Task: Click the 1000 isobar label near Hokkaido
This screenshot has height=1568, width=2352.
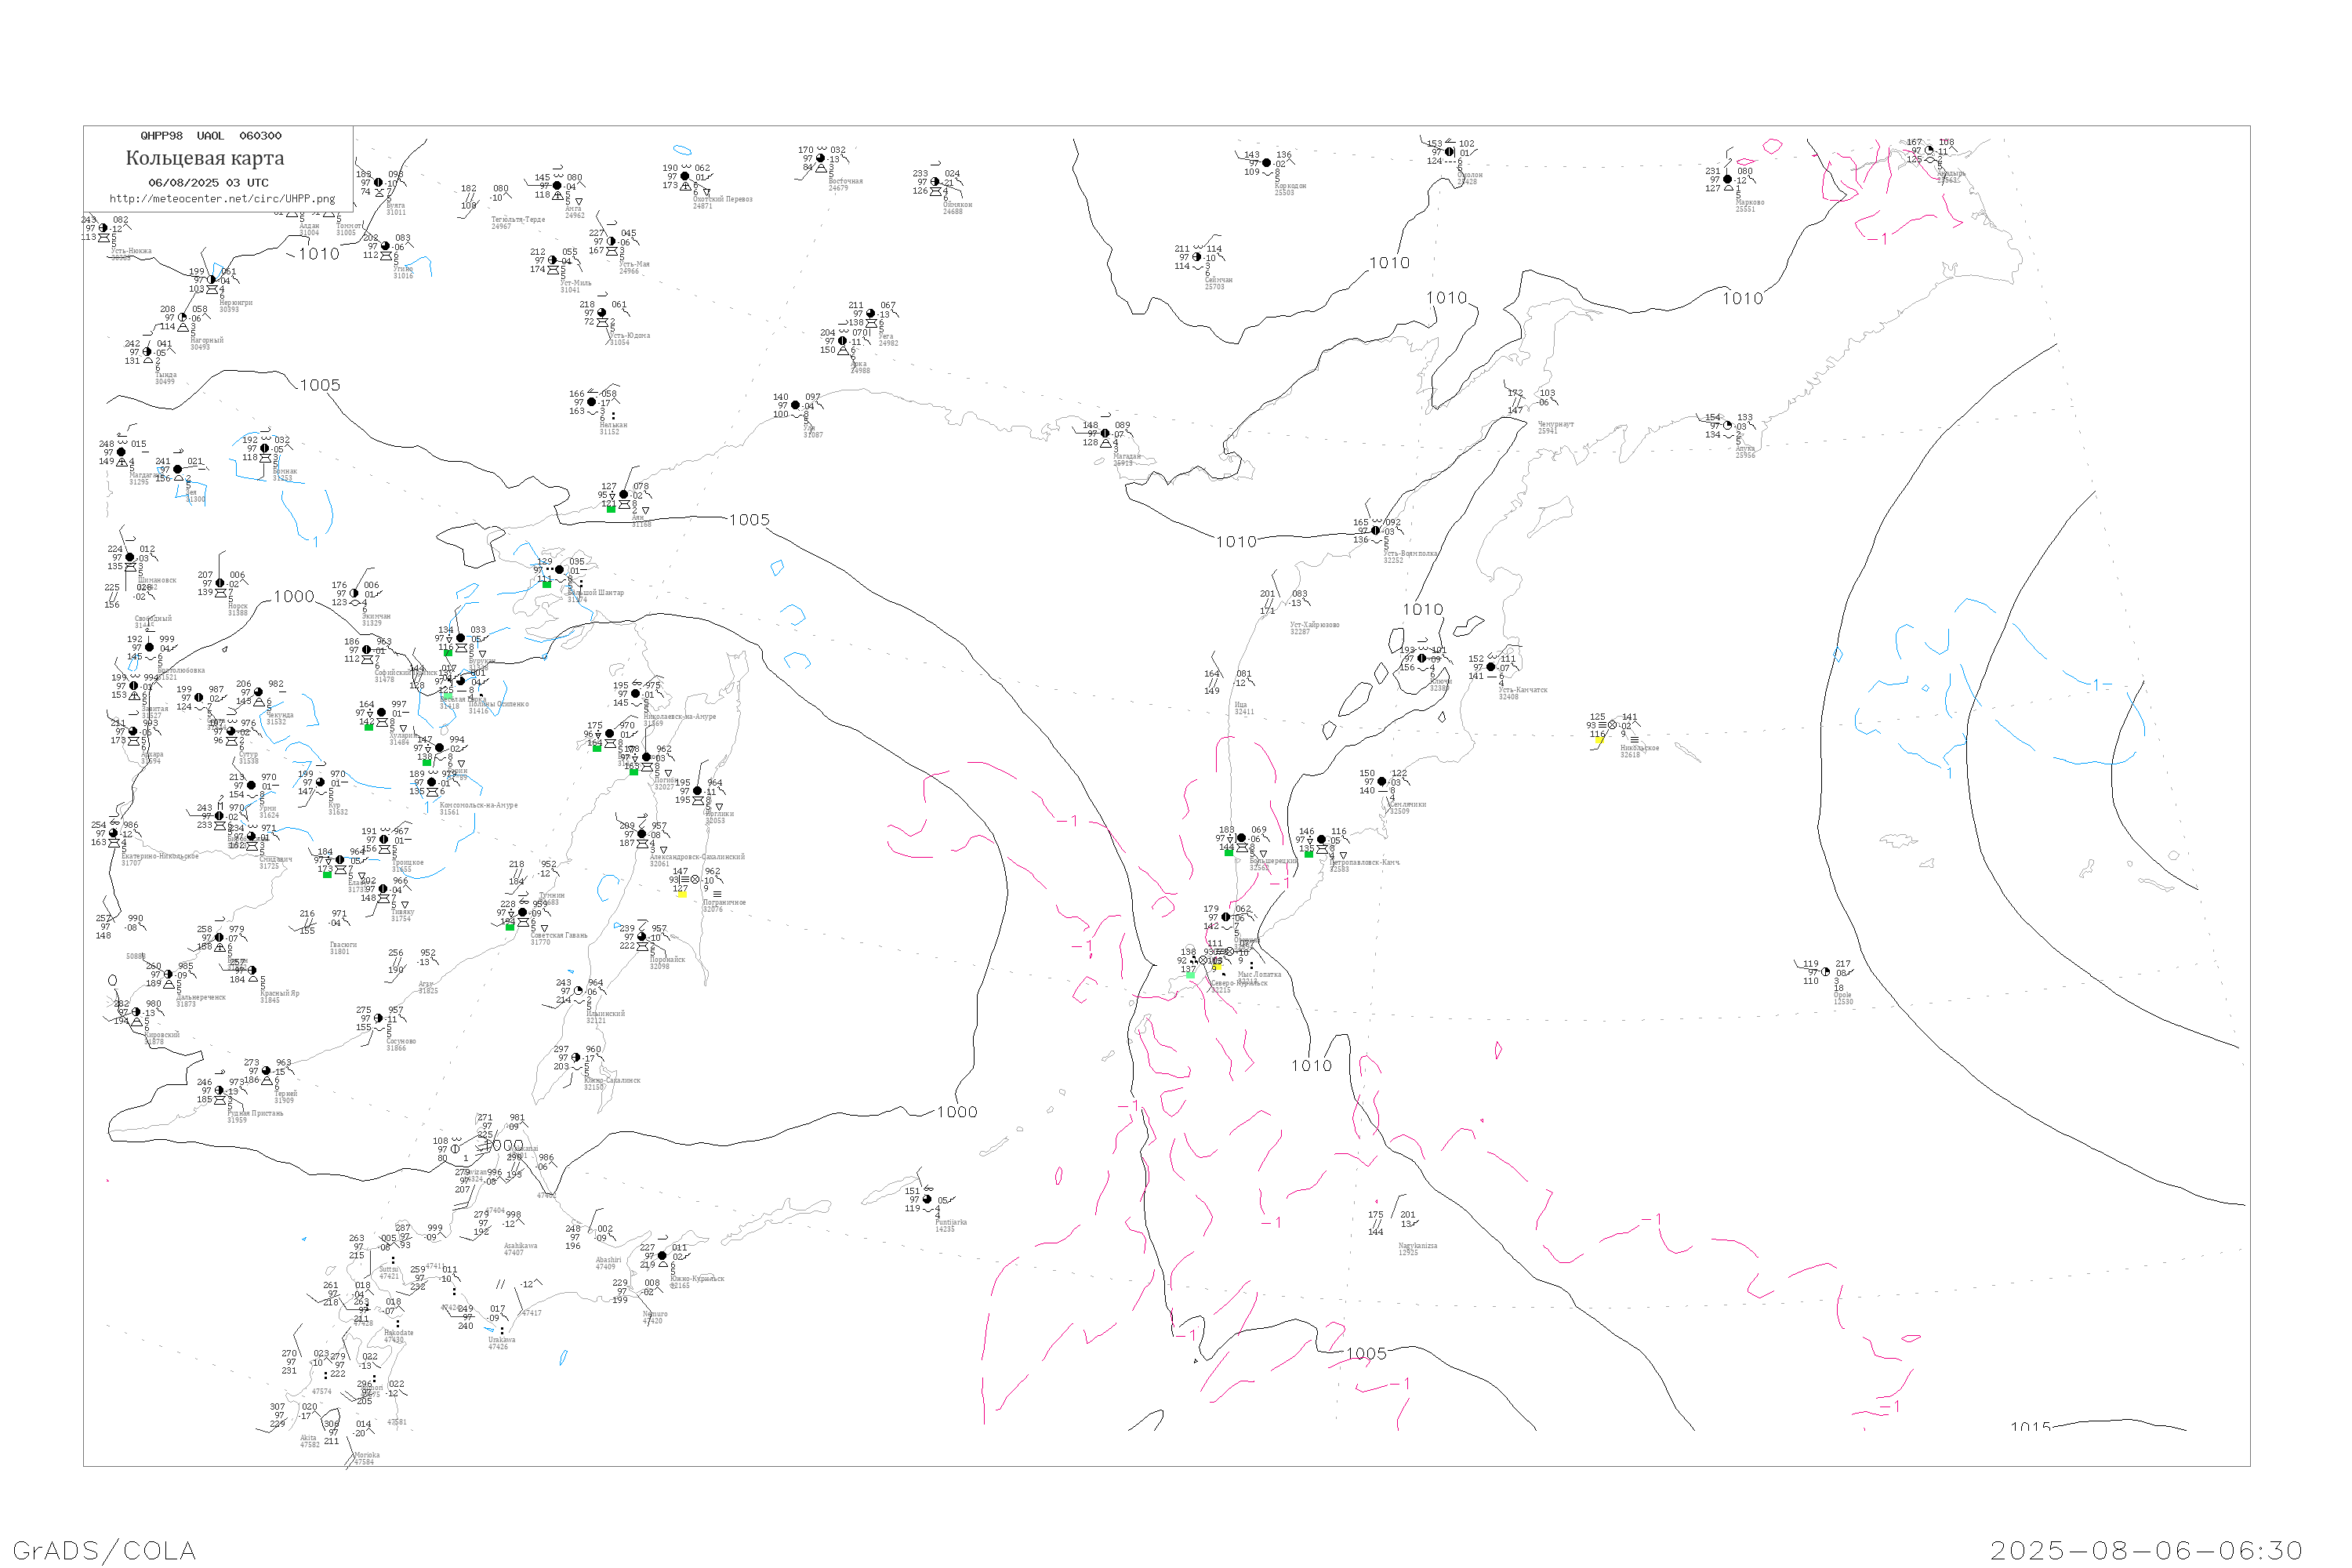Action: (503, 1146)
